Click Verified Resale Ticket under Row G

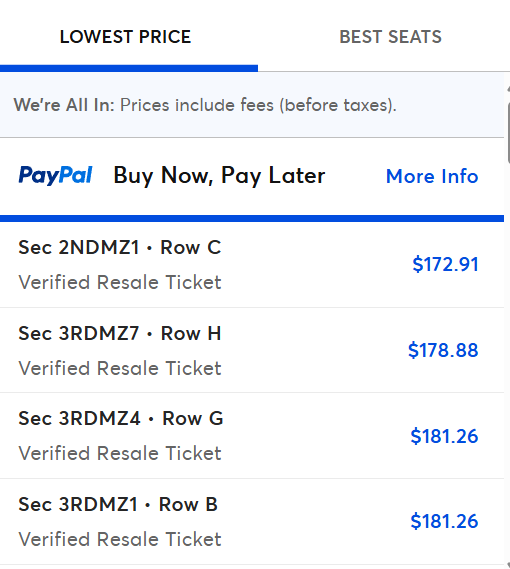[120, 454]
